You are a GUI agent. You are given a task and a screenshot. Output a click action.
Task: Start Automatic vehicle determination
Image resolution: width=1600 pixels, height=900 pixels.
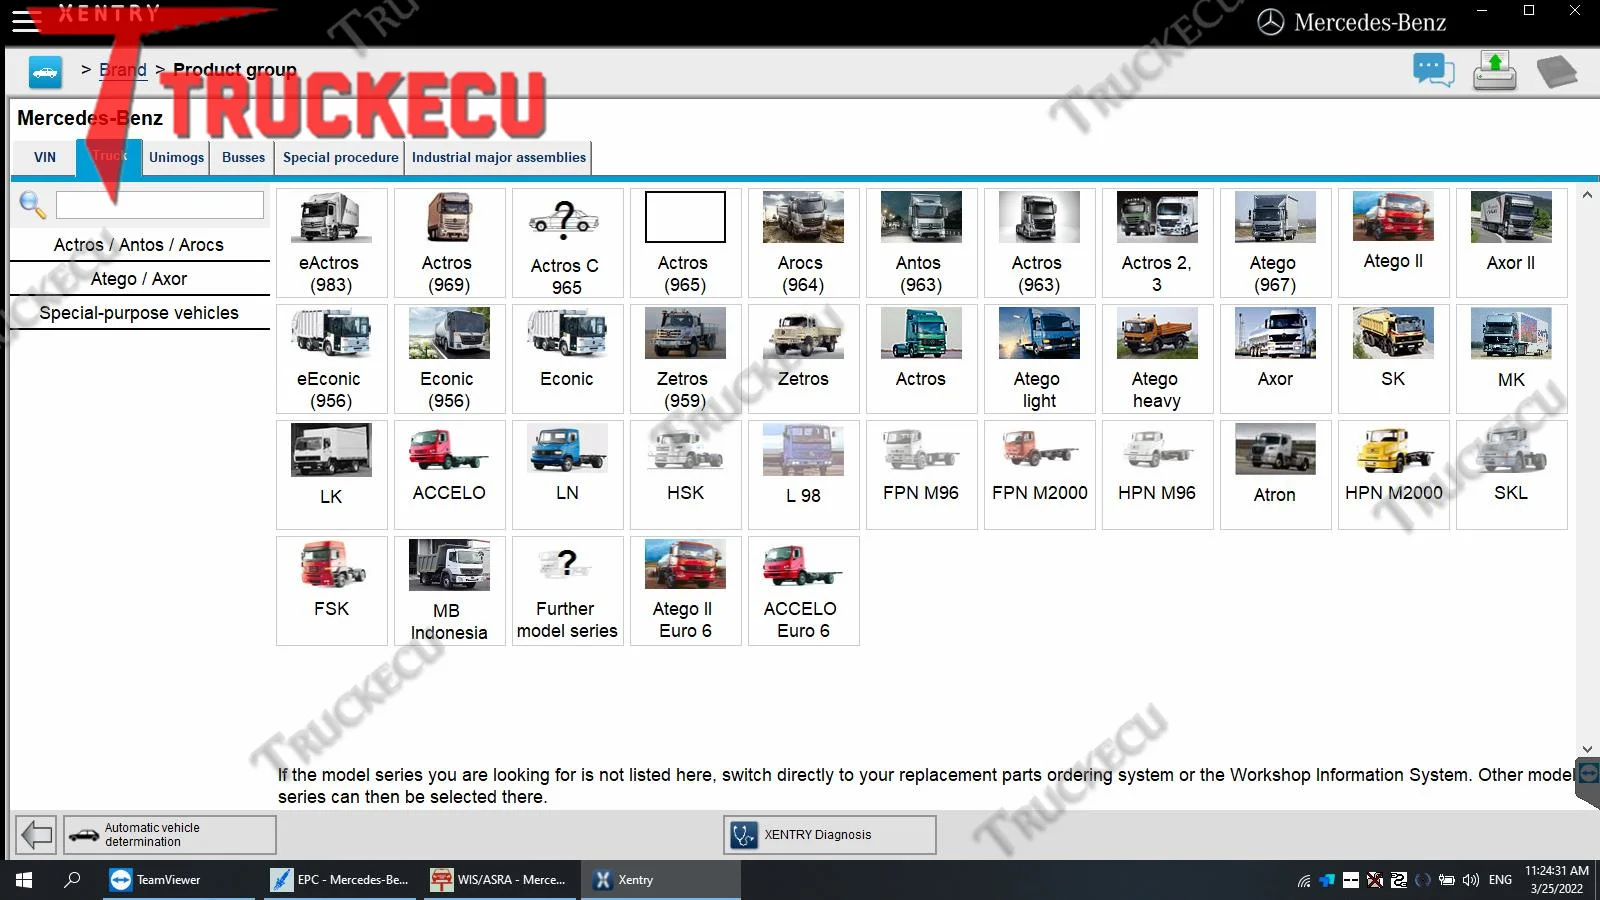170,834
